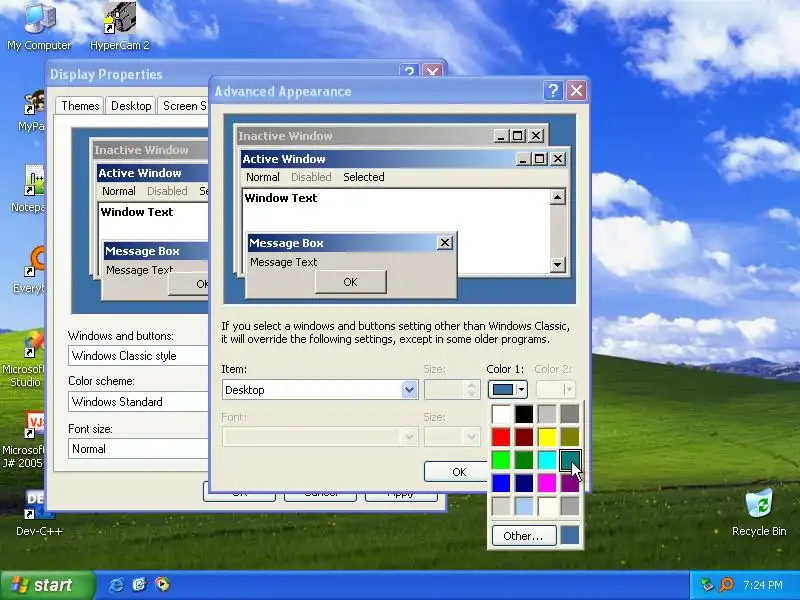
Task: Pick the yellow color swatch
Action: 547,437
